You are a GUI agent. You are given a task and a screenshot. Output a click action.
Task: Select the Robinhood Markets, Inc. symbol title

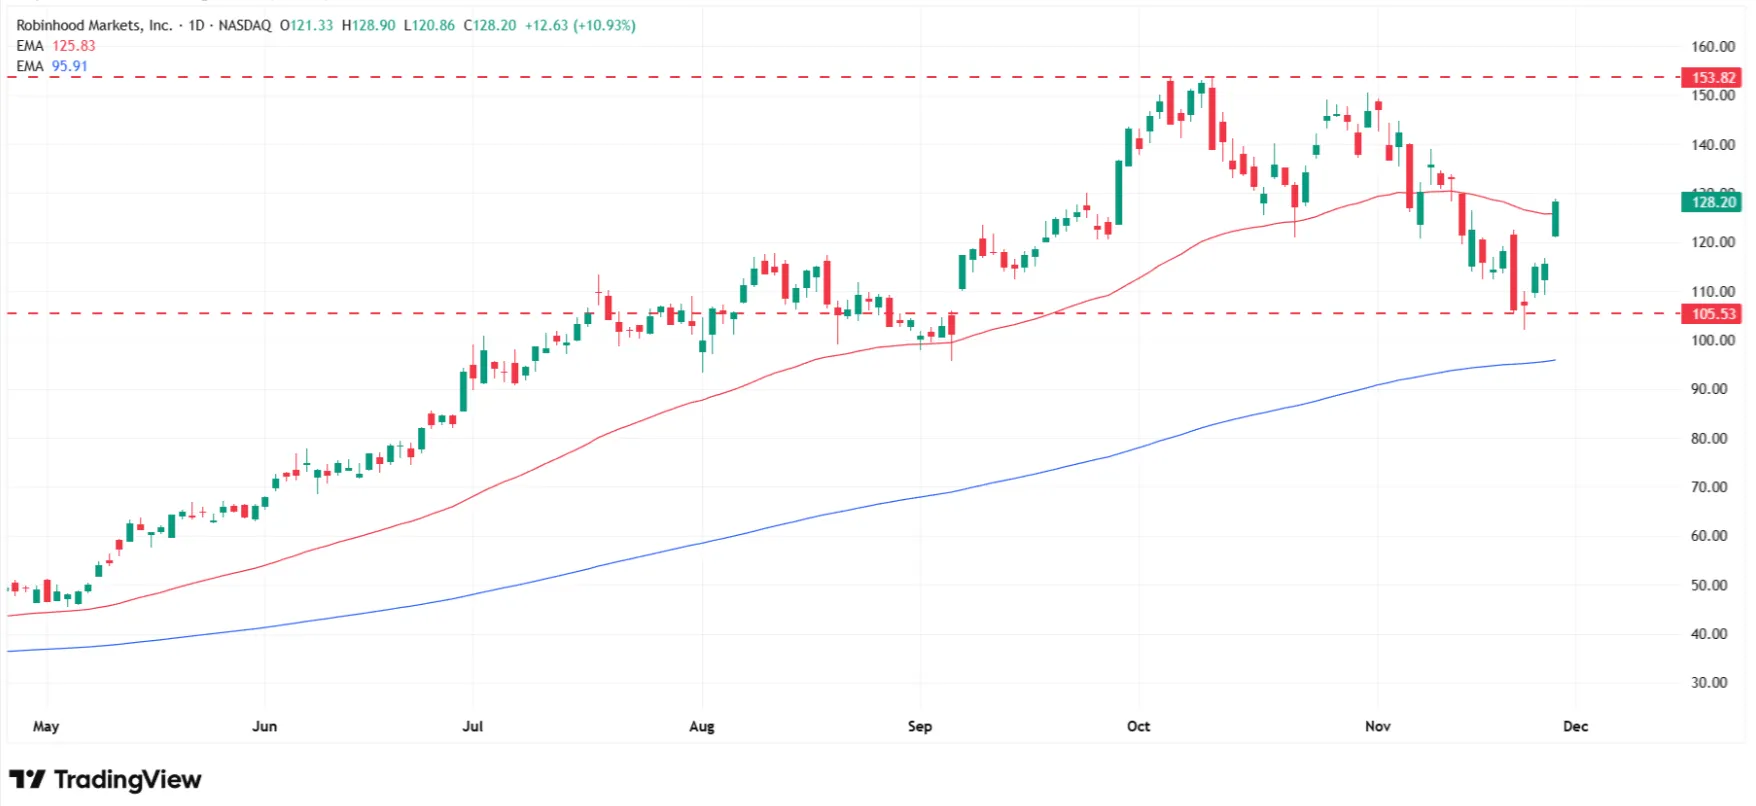point(94,25)
